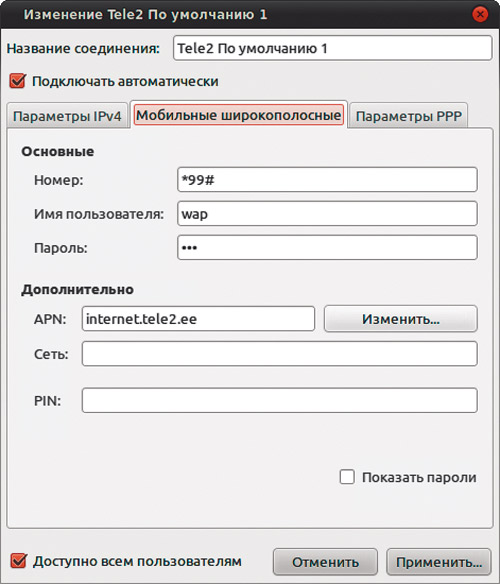
Task: Click into the Пароль password field
Action: click(327, 248)
